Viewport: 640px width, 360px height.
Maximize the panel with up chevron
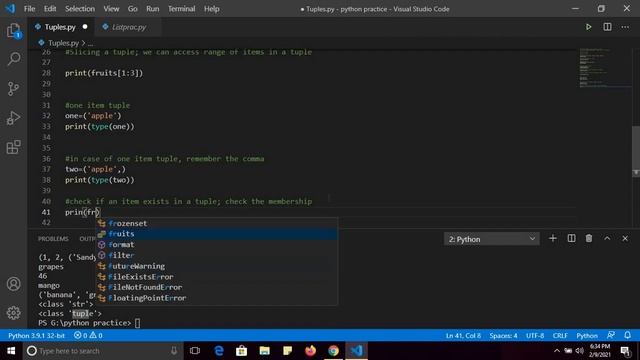[607, 238]
